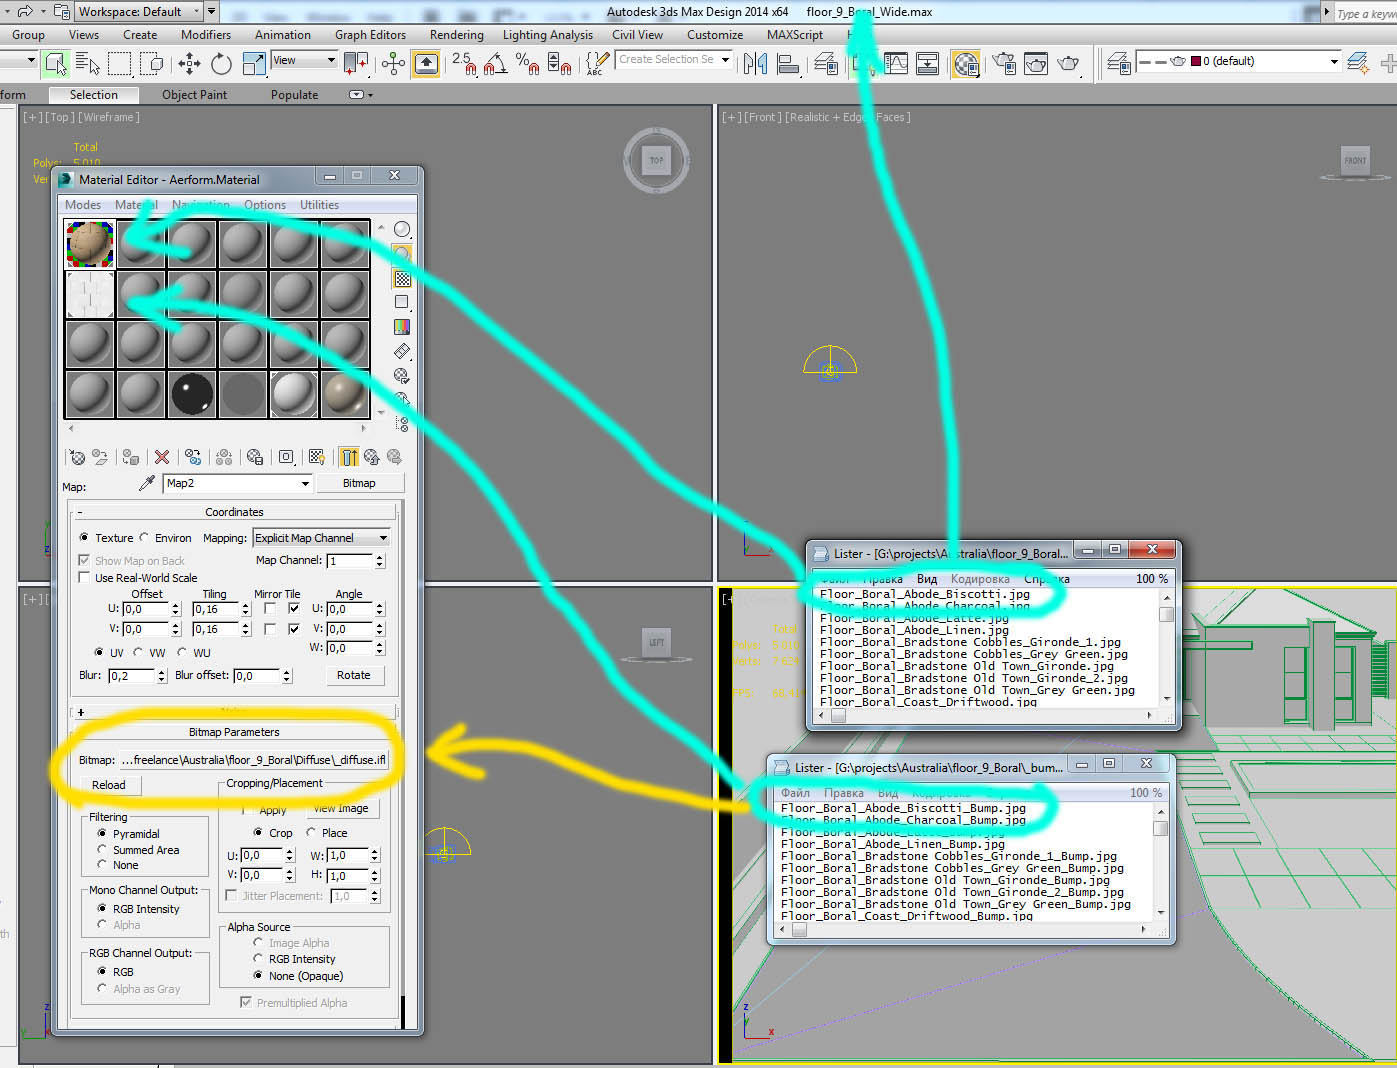Enable Use Real-World Scale checkbox

(x=85, y=578)
